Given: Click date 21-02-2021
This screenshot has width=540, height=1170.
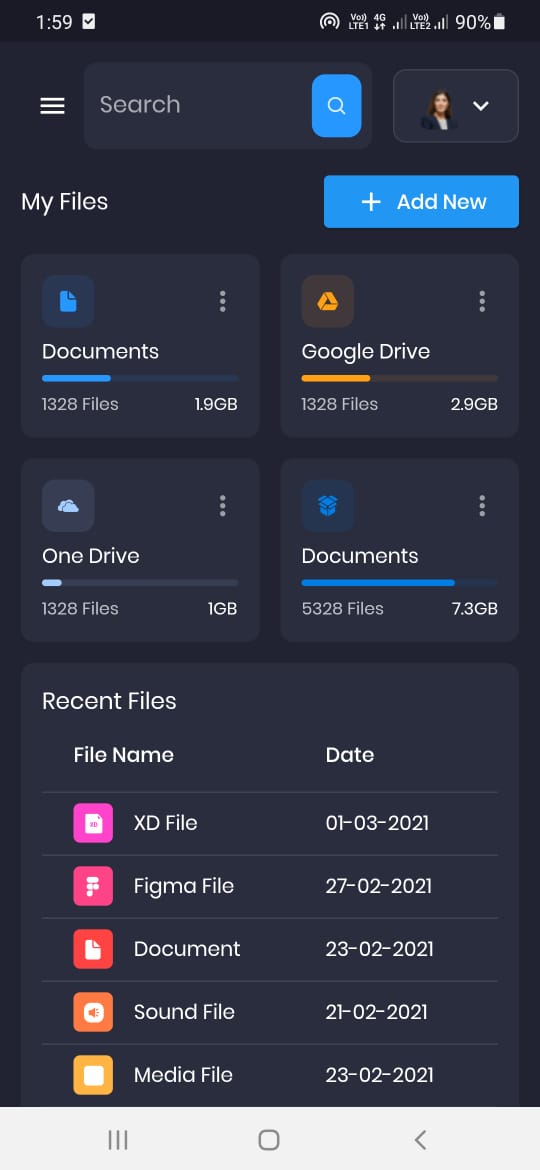Looking at the screenshot, I should pos(377,1012).
